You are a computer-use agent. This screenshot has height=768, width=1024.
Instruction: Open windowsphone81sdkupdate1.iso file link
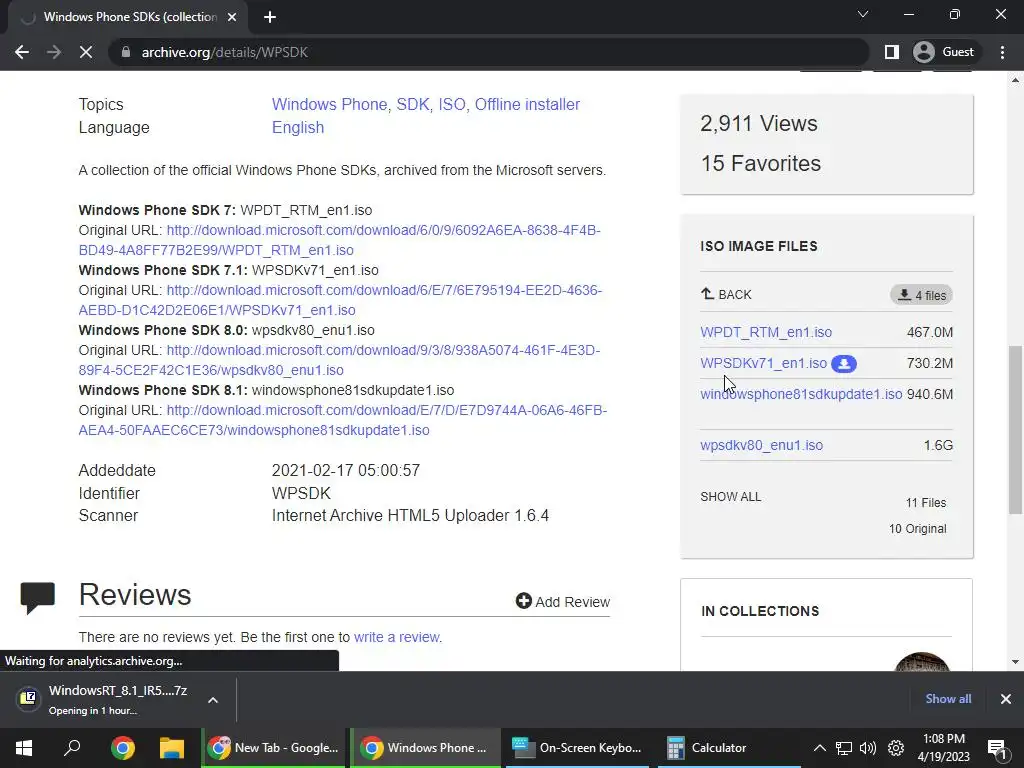coord(801,394)
